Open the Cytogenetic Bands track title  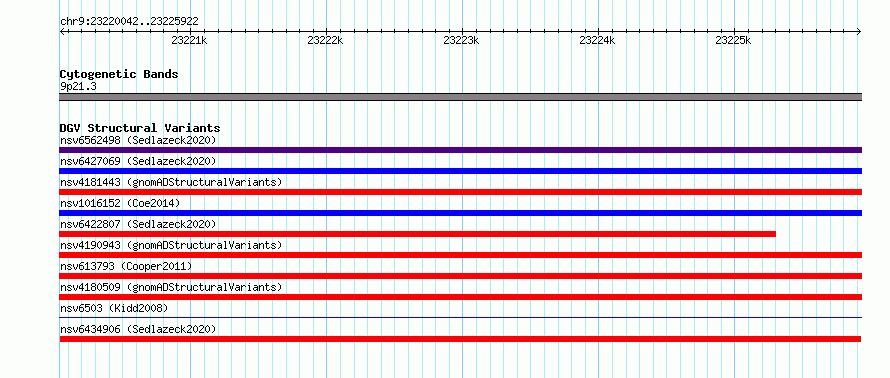(119, 74)
